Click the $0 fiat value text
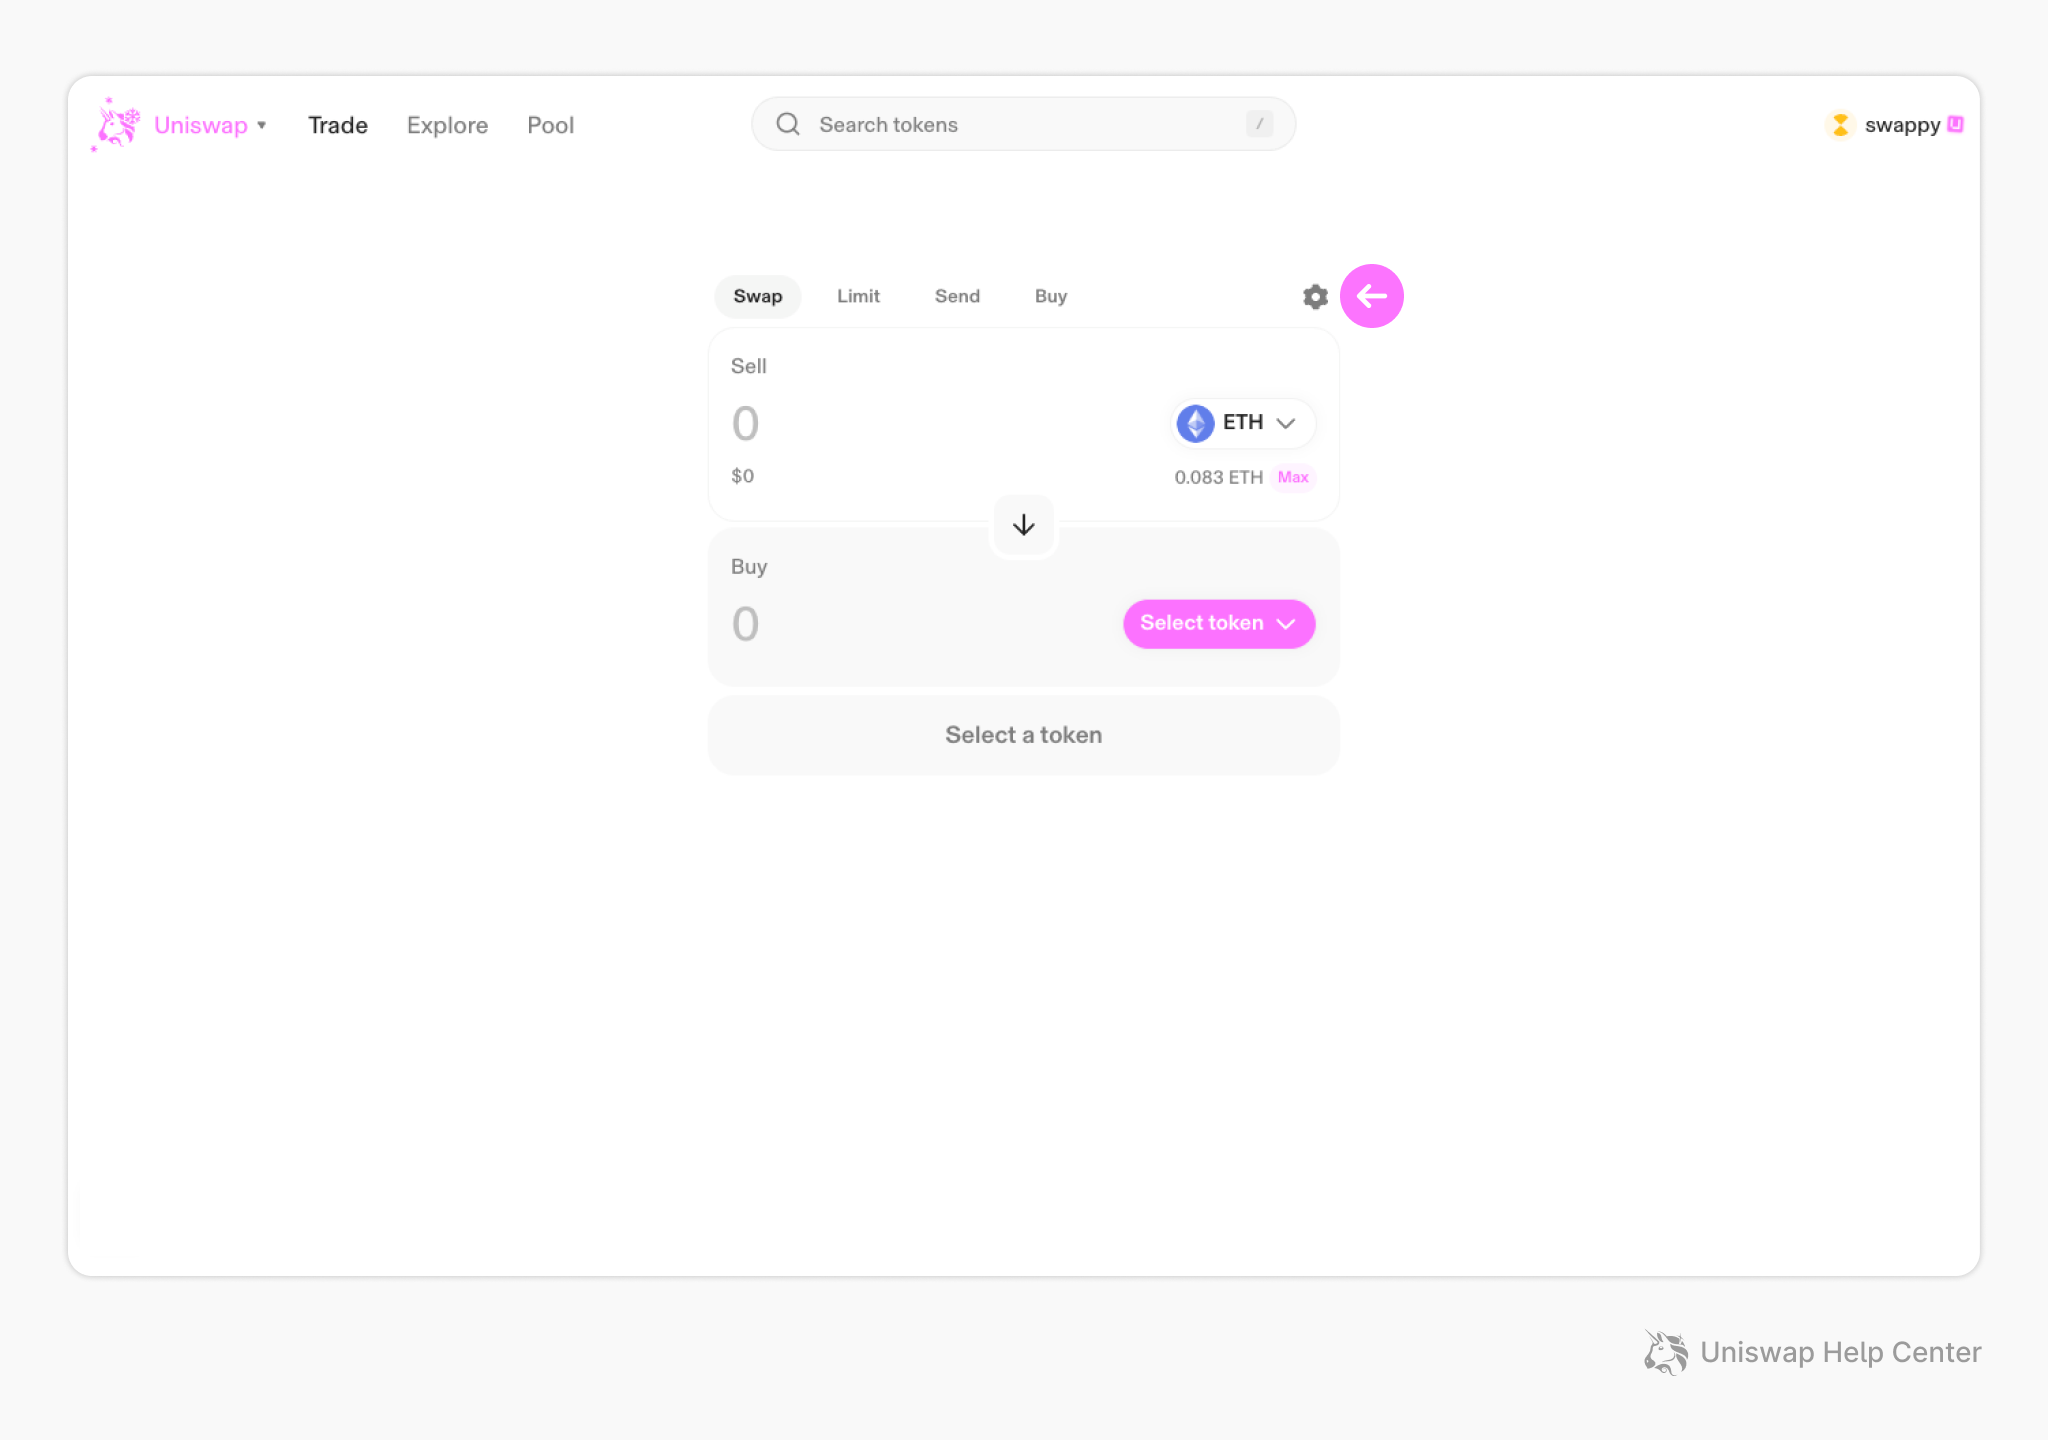 [742, 476]
